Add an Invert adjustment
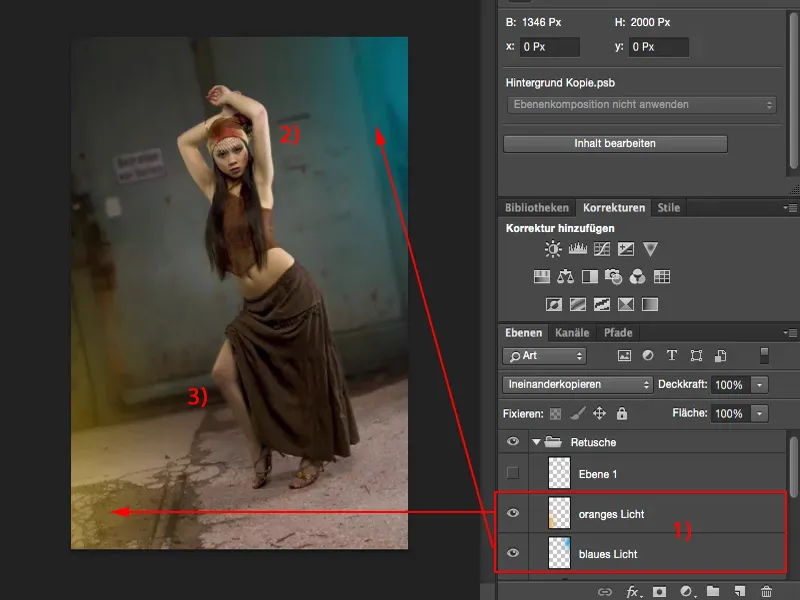Screen dimensions: 800x600 (554, 305)
